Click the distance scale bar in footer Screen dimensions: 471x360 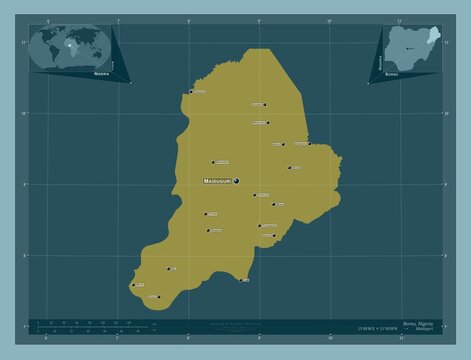(x=93, y=327)
